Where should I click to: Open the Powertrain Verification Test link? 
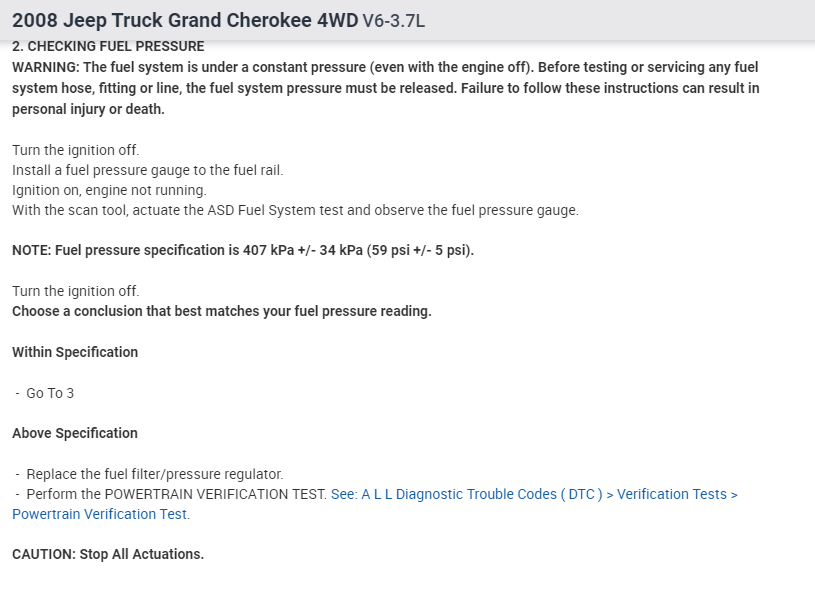[x=100, y=514]
